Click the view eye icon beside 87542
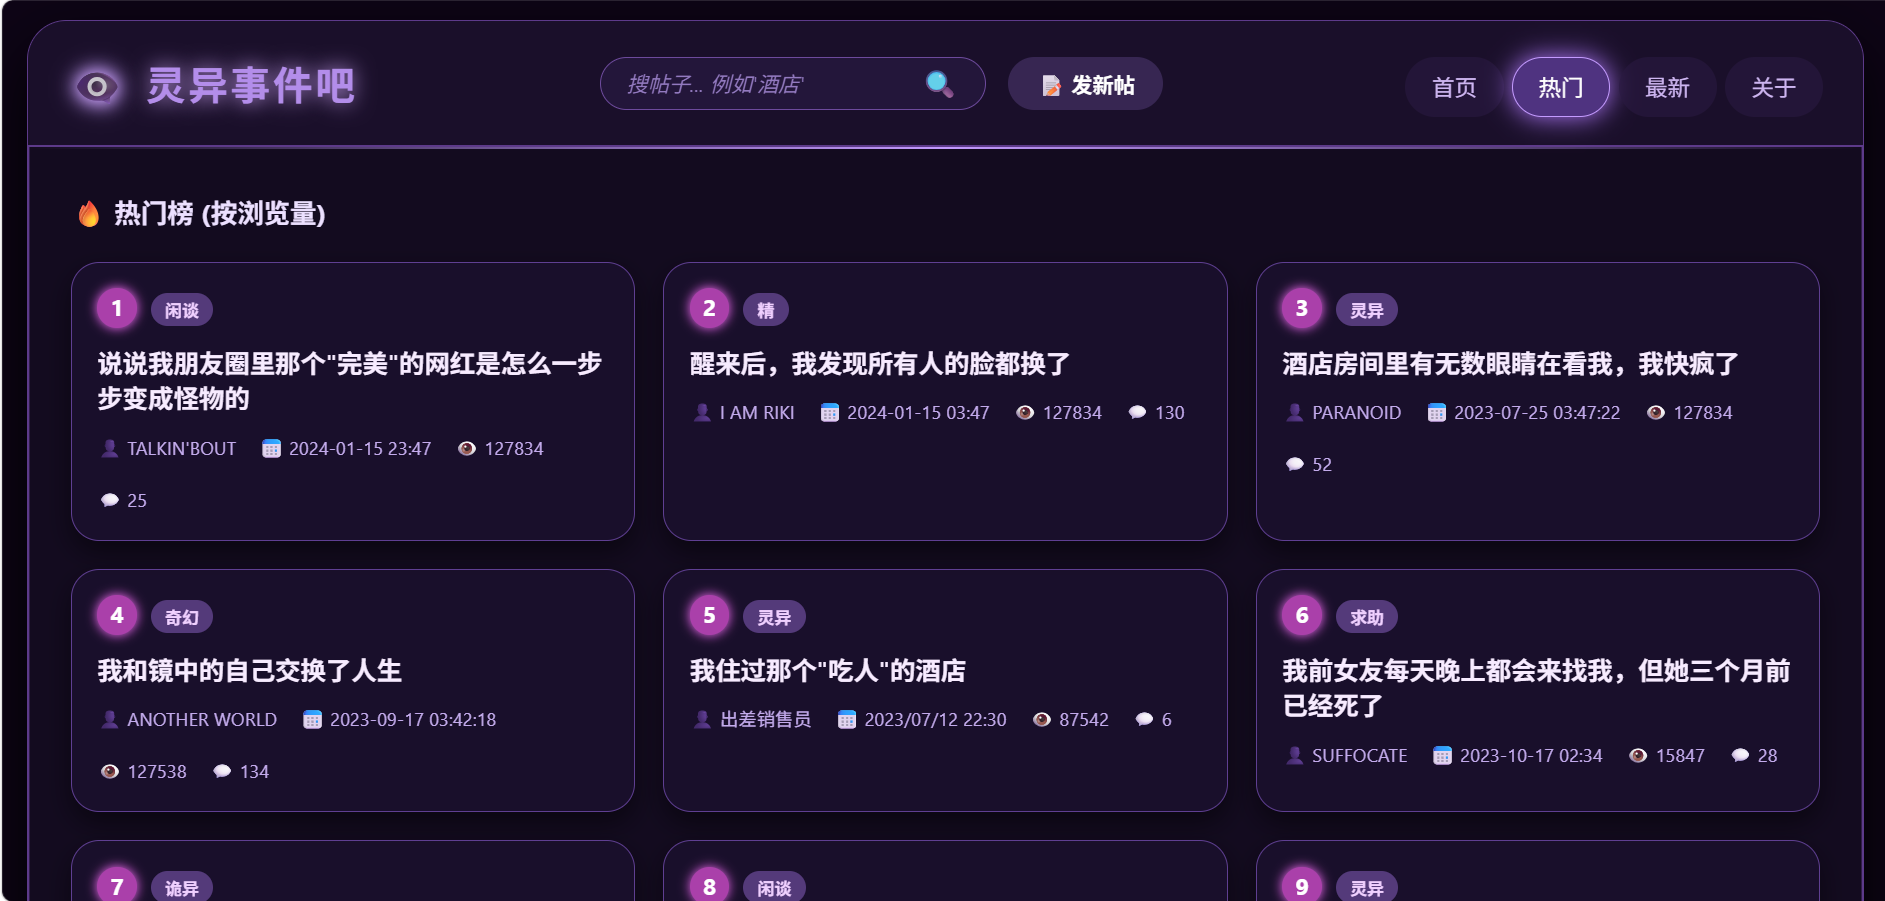1885x901 pixels. point(1042,720)
